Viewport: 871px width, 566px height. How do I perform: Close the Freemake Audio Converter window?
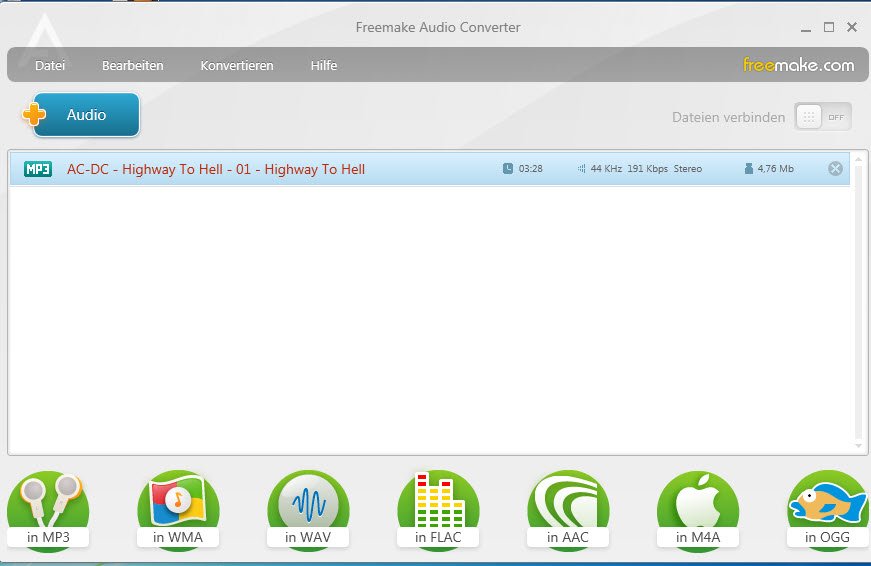point(852,27)
